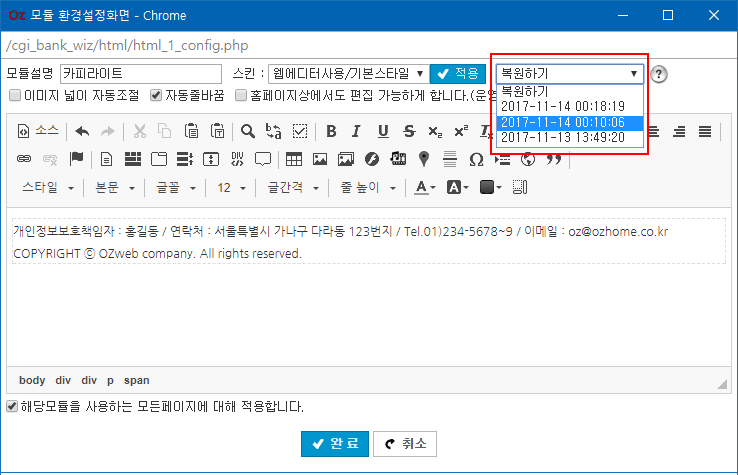
Task: Uncheck apply to all pages checkbox
Action: point(12,407)
